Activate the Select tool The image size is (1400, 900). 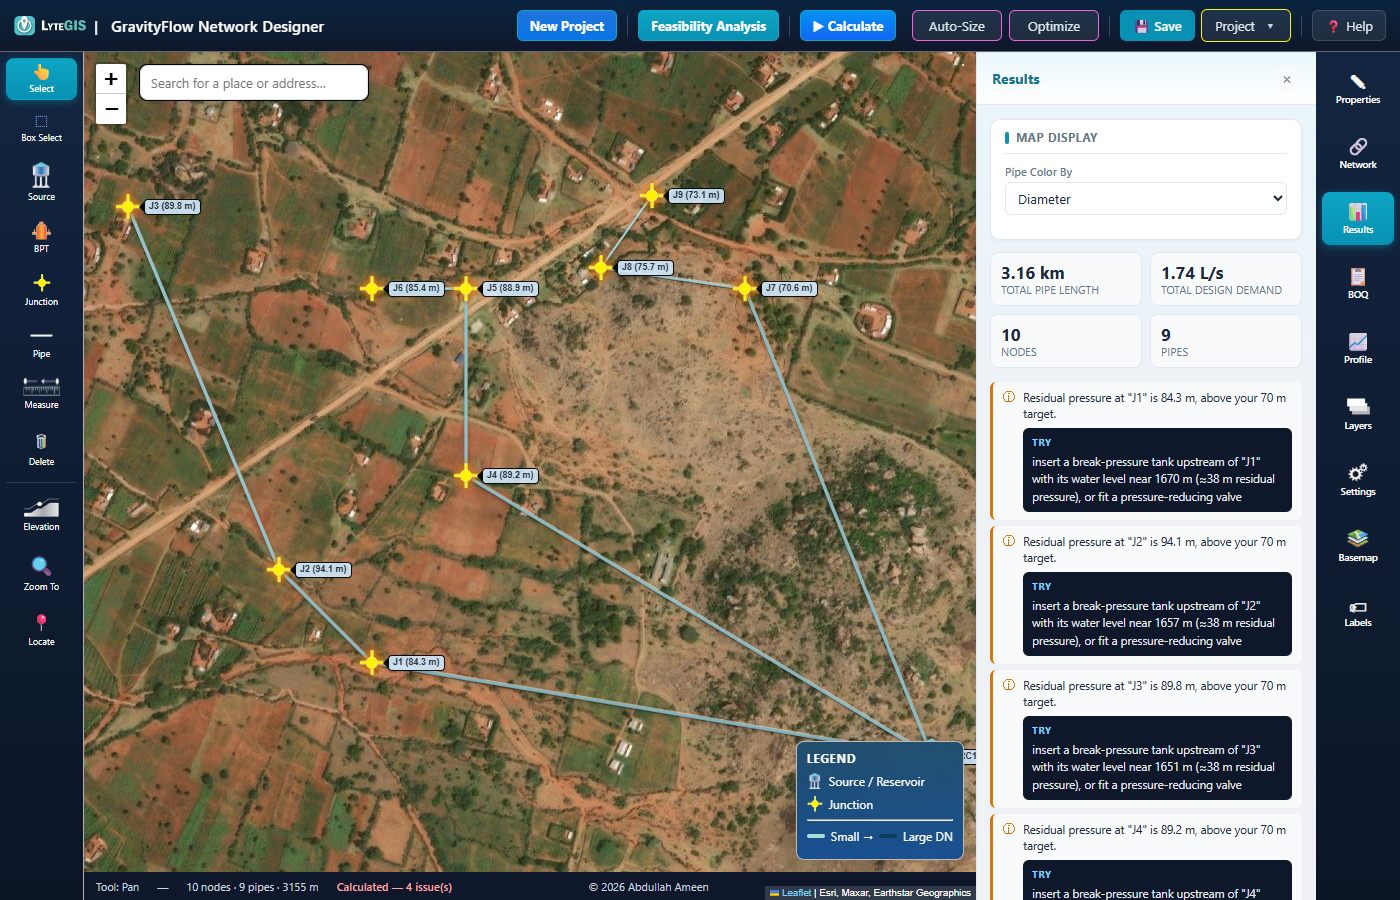[41, 79]
